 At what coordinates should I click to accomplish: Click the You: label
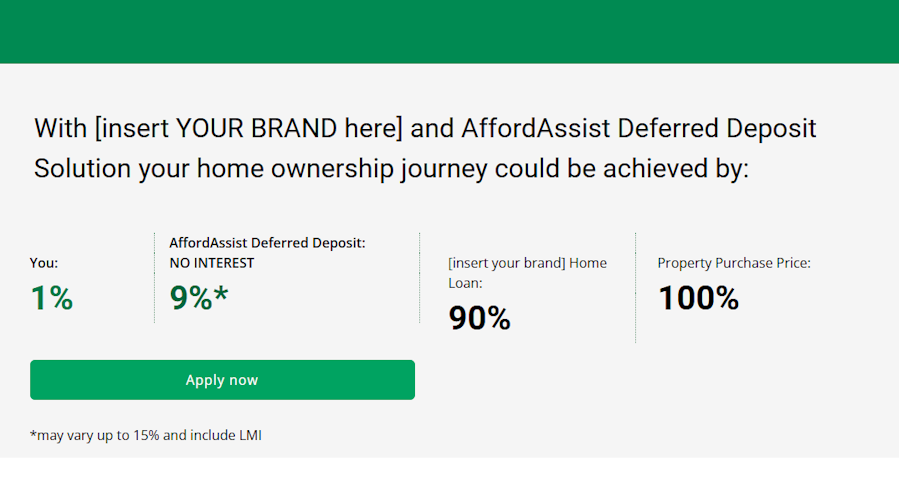[44, 263]
